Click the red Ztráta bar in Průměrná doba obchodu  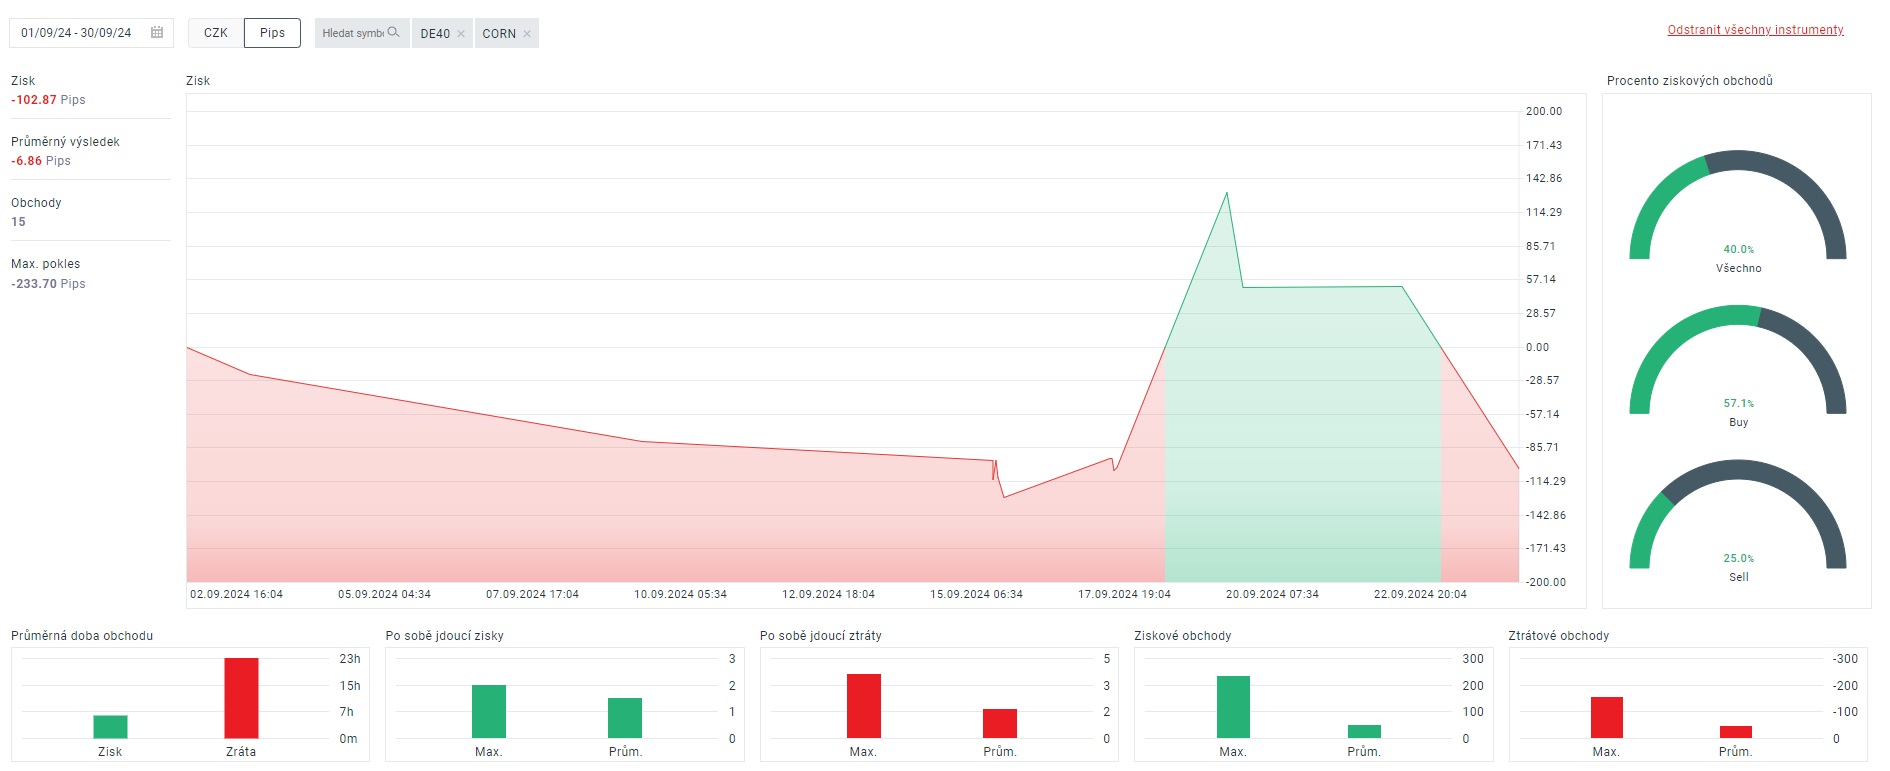tap(241, 698)
